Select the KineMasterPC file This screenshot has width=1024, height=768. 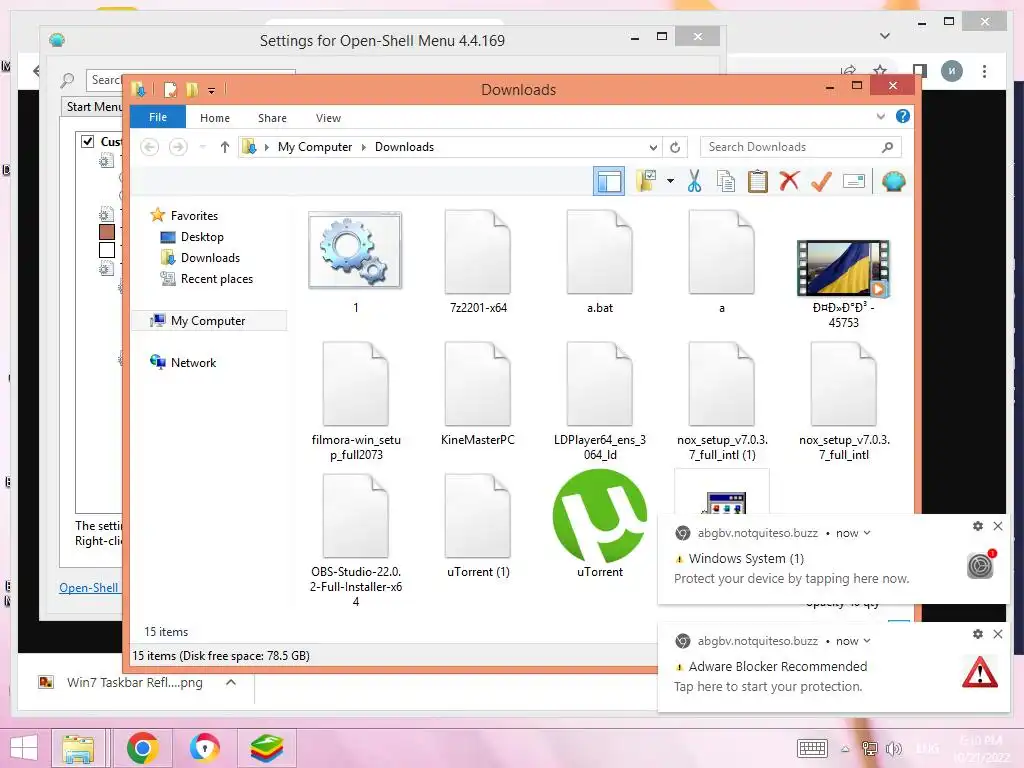pos(478,394)
